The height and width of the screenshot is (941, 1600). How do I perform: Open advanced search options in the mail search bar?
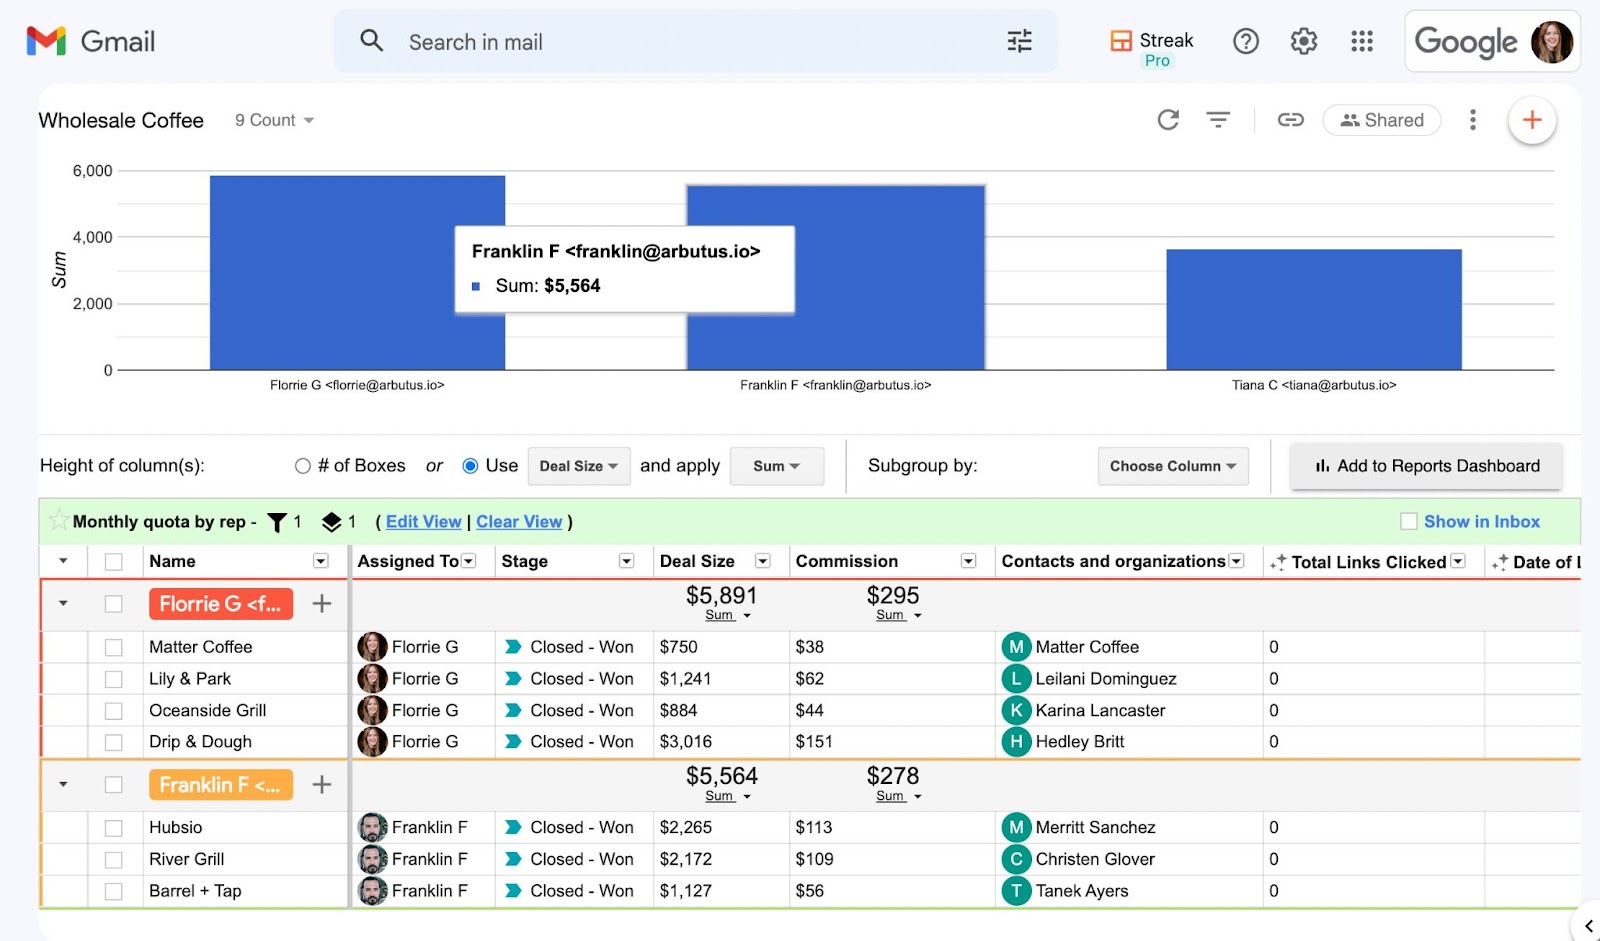tap(1019, 41)
